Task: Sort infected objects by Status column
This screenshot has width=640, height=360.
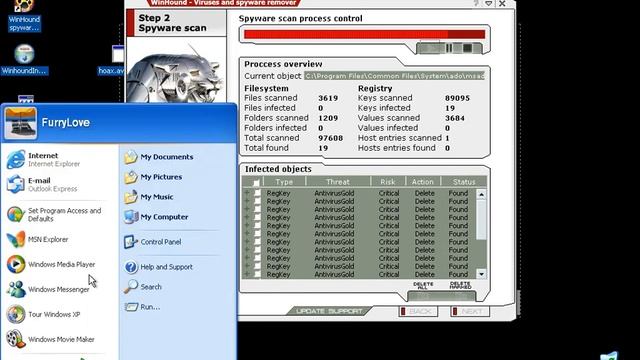Action: pos(464,182)
